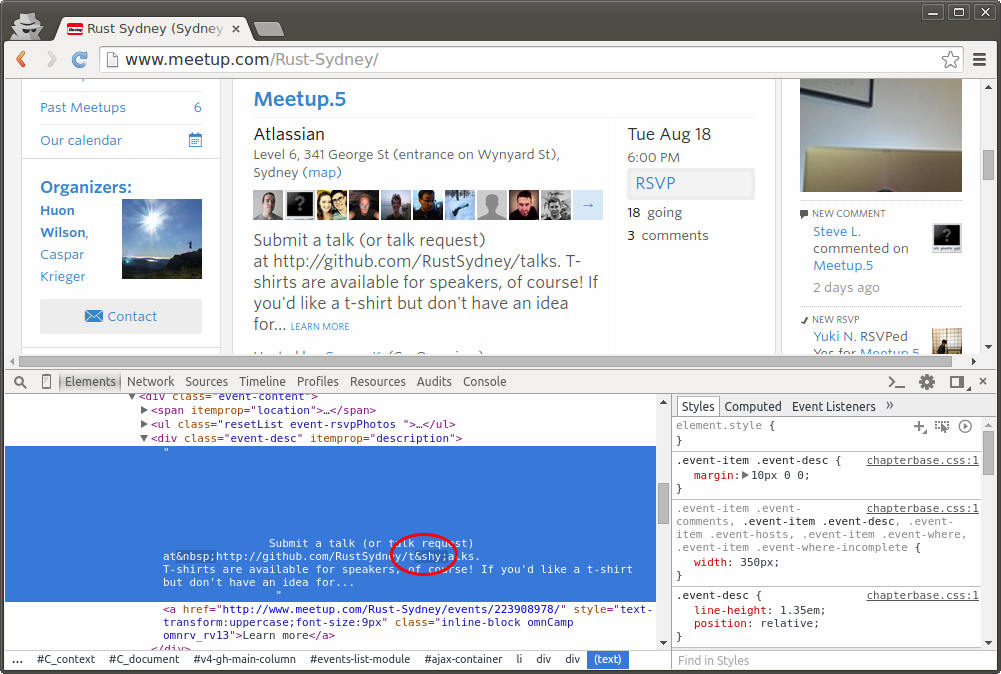Open the Timeline tab
Viewport: 1001px width, 674px height.
pos(262,382)
